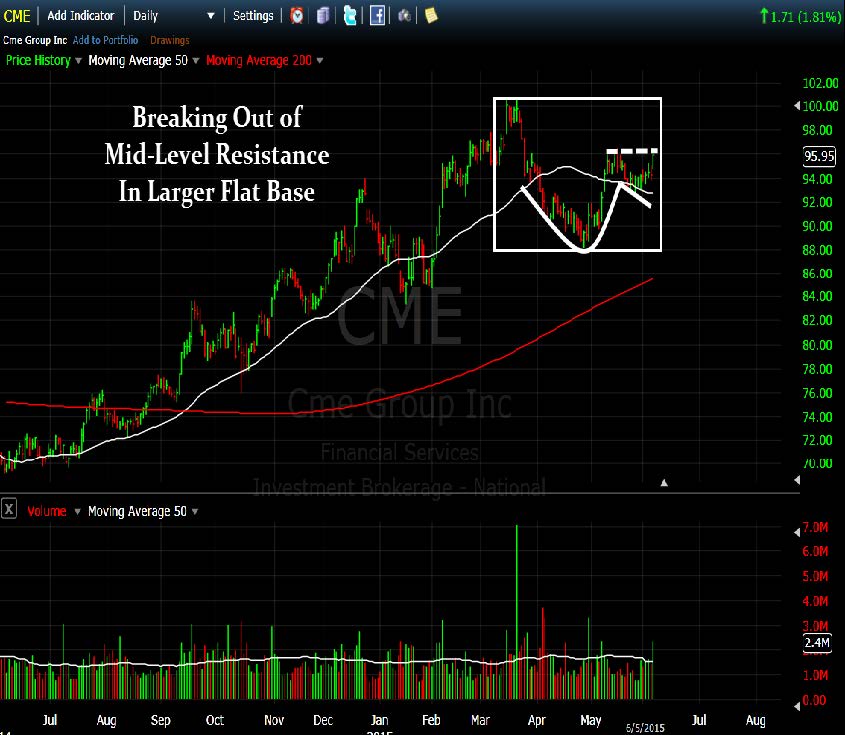
Task: Click the 80.00 price axis label
Action: [817, 345]
